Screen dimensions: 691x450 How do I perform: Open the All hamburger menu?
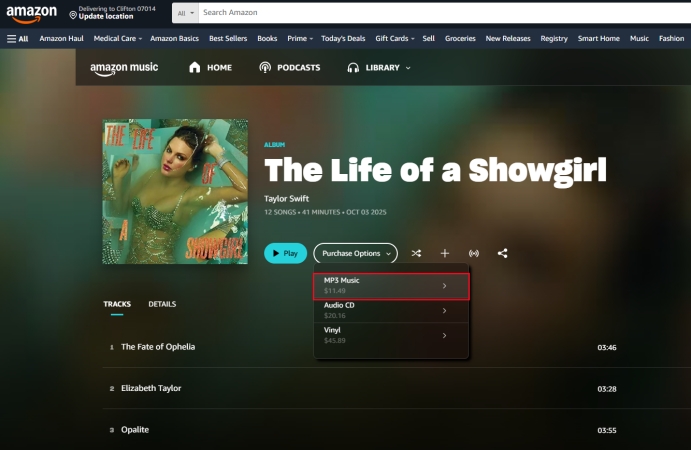18,39
